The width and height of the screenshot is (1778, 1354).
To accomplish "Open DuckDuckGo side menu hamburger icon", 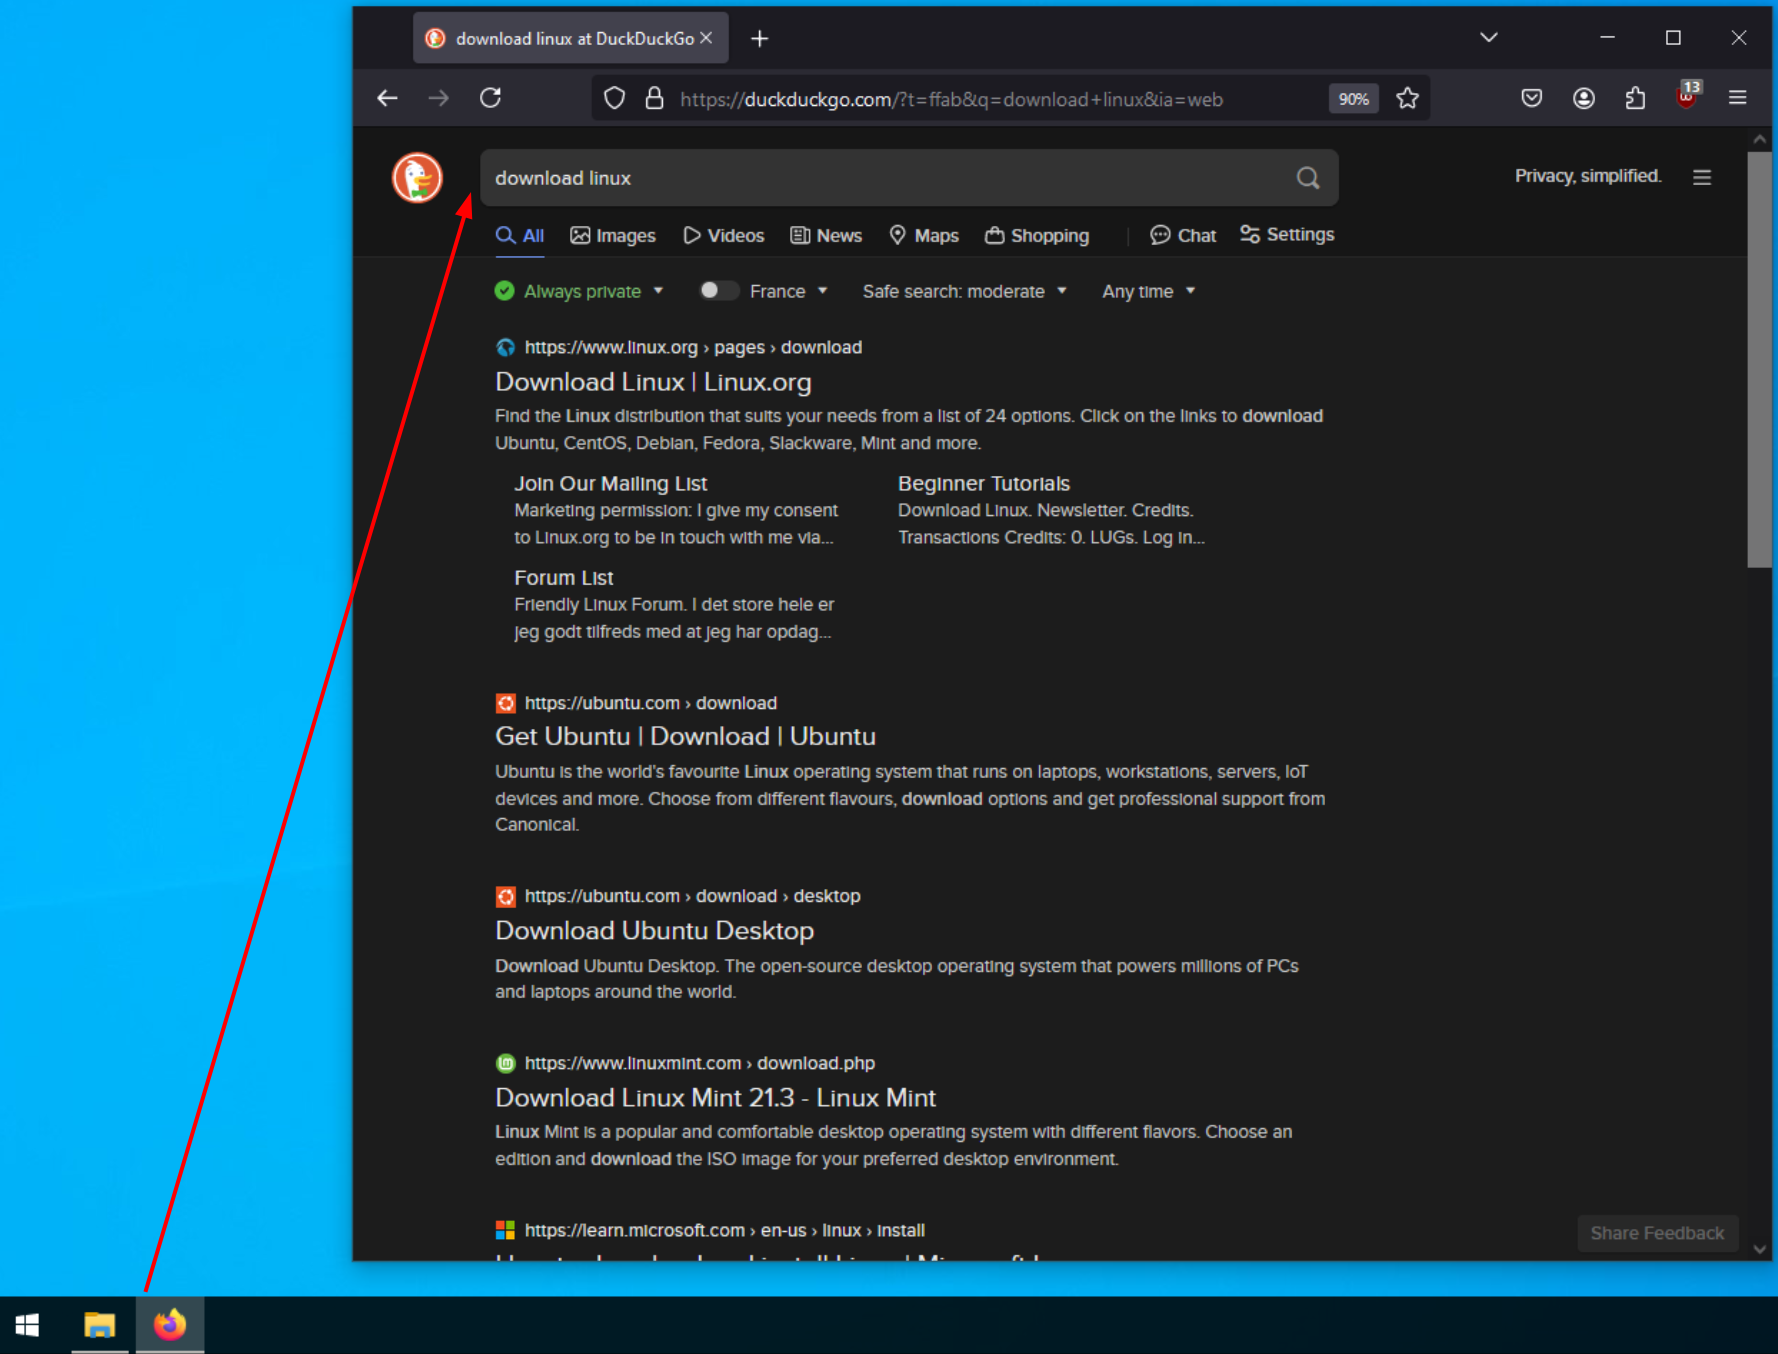I will point(1702,177).
